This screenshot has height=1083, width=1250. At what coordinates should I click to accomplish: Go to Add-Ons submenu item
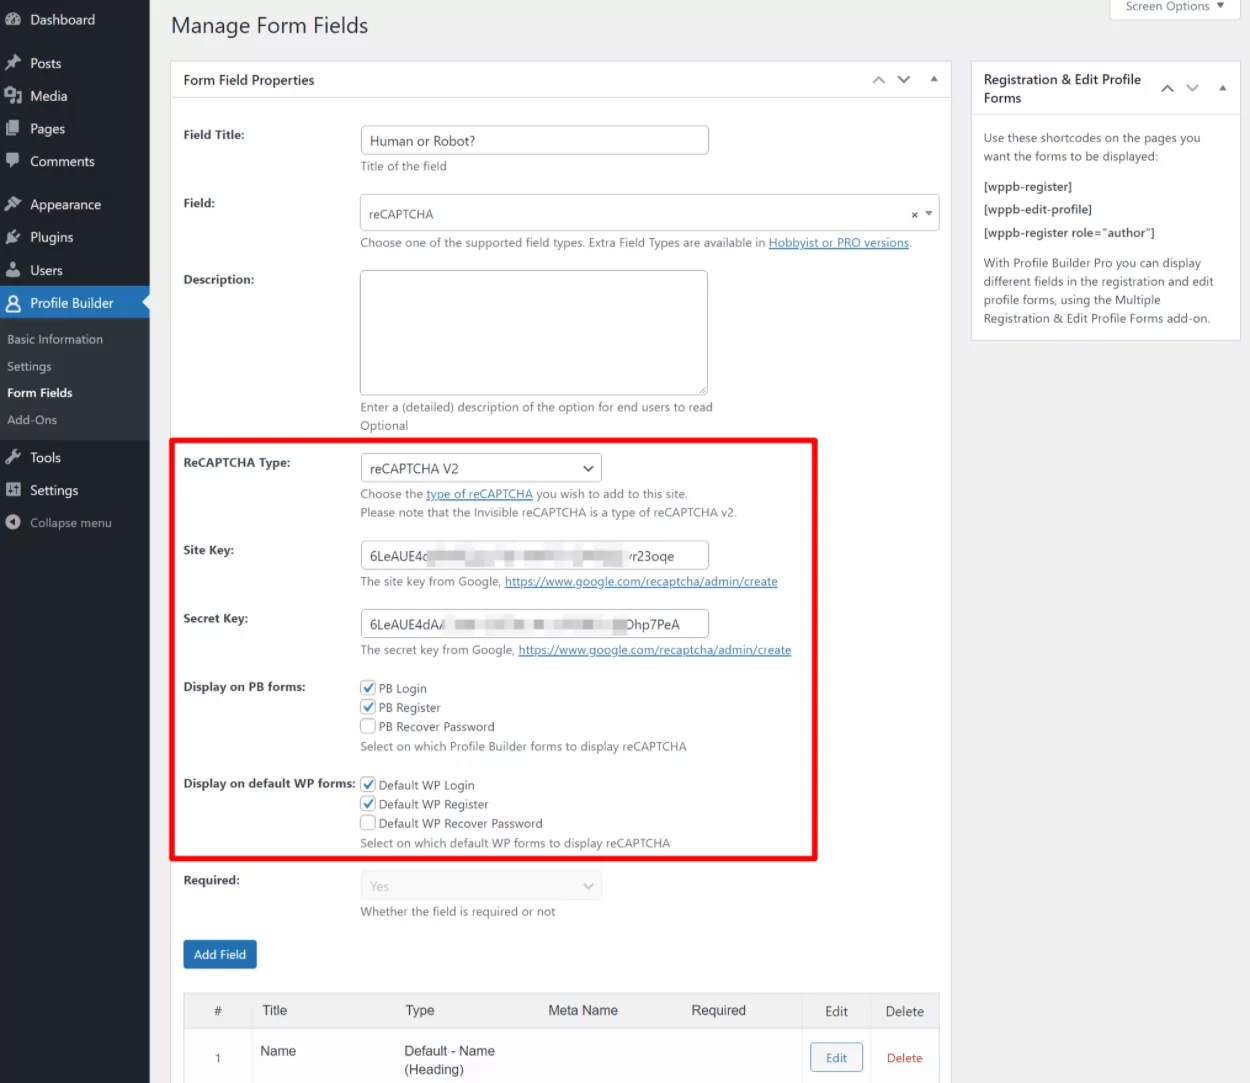(x=32, y=420)
